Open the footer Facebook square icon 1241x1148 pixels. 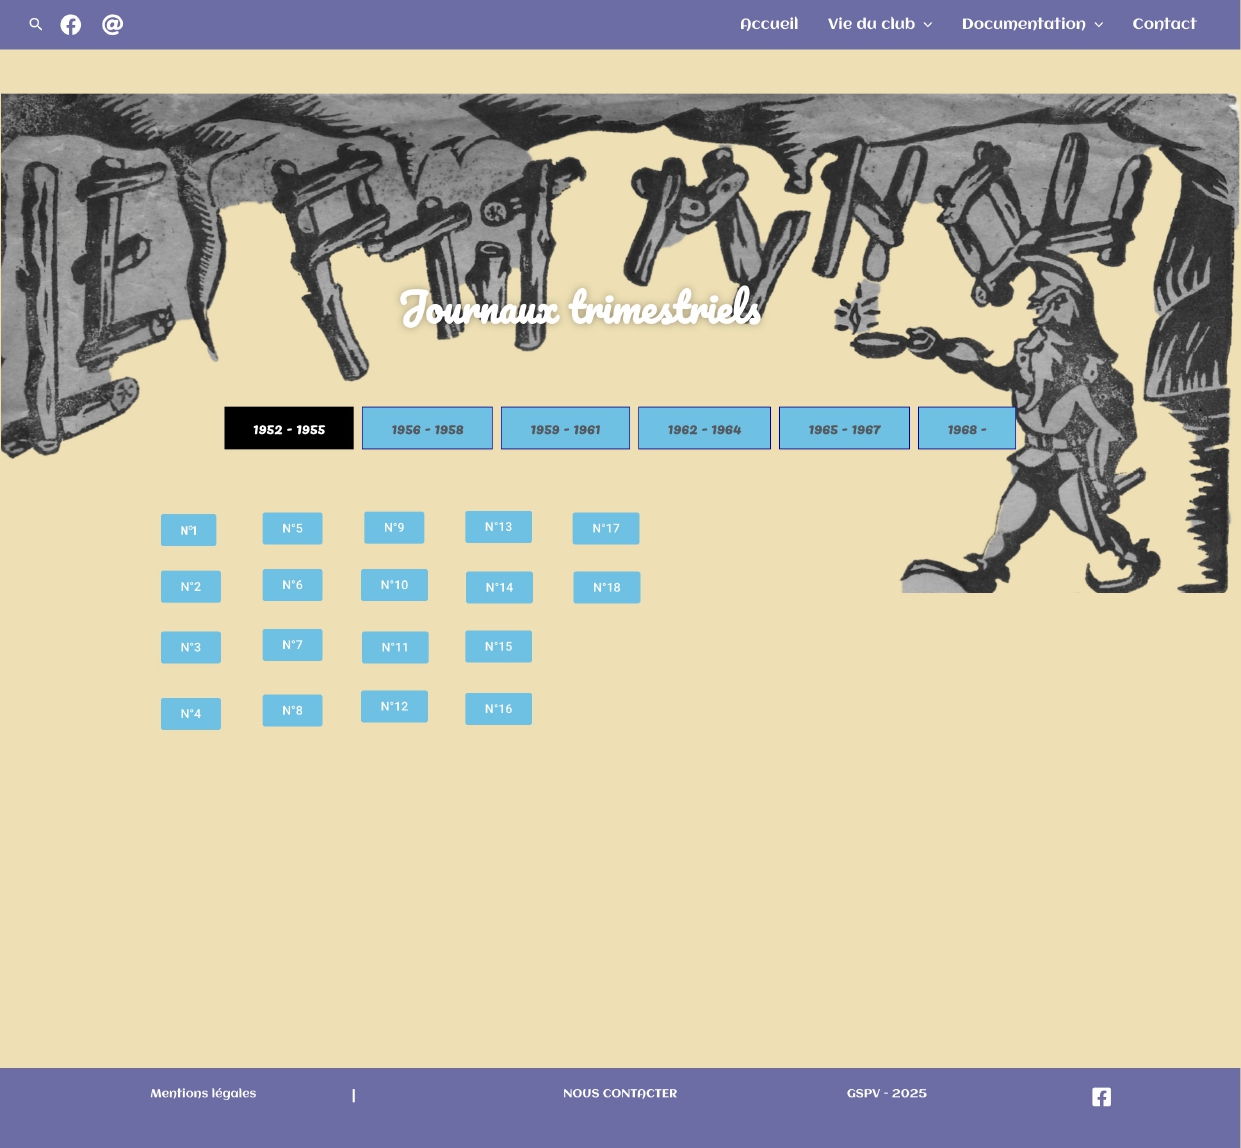coord(1101,1097)
